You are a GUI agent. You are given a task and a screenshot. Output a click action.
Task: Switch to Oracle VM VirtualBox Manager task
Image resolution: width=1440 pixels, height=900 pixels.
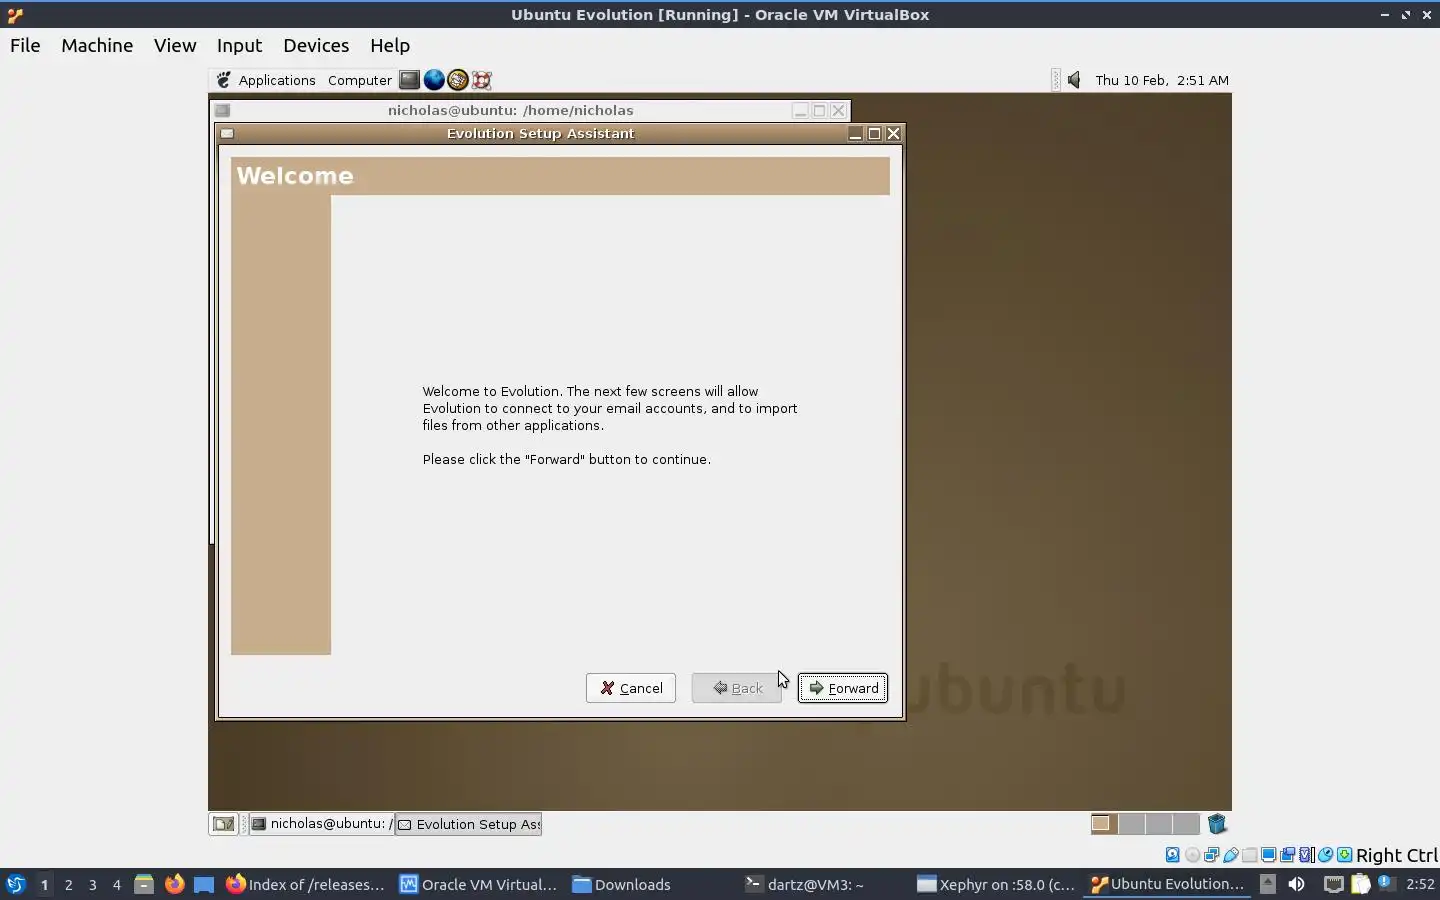pyautogui.click(x=479, y=884)
